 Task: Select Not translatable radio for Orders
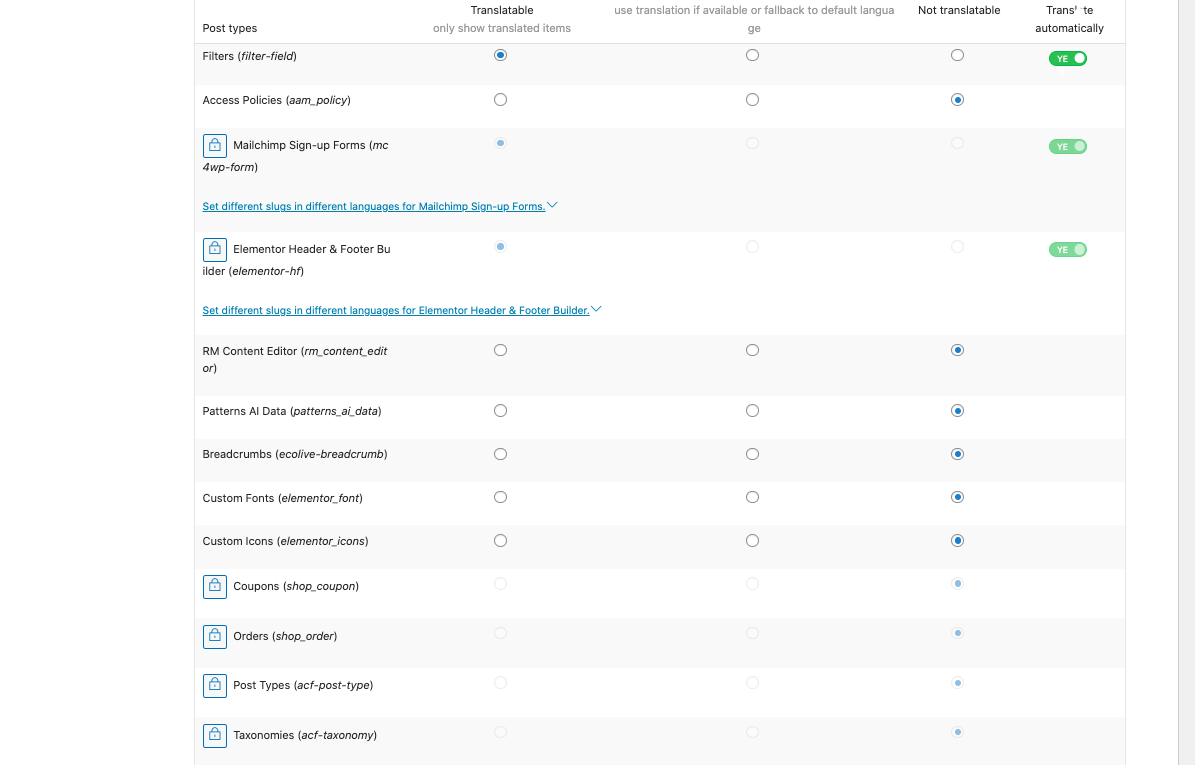pos(957,633)
